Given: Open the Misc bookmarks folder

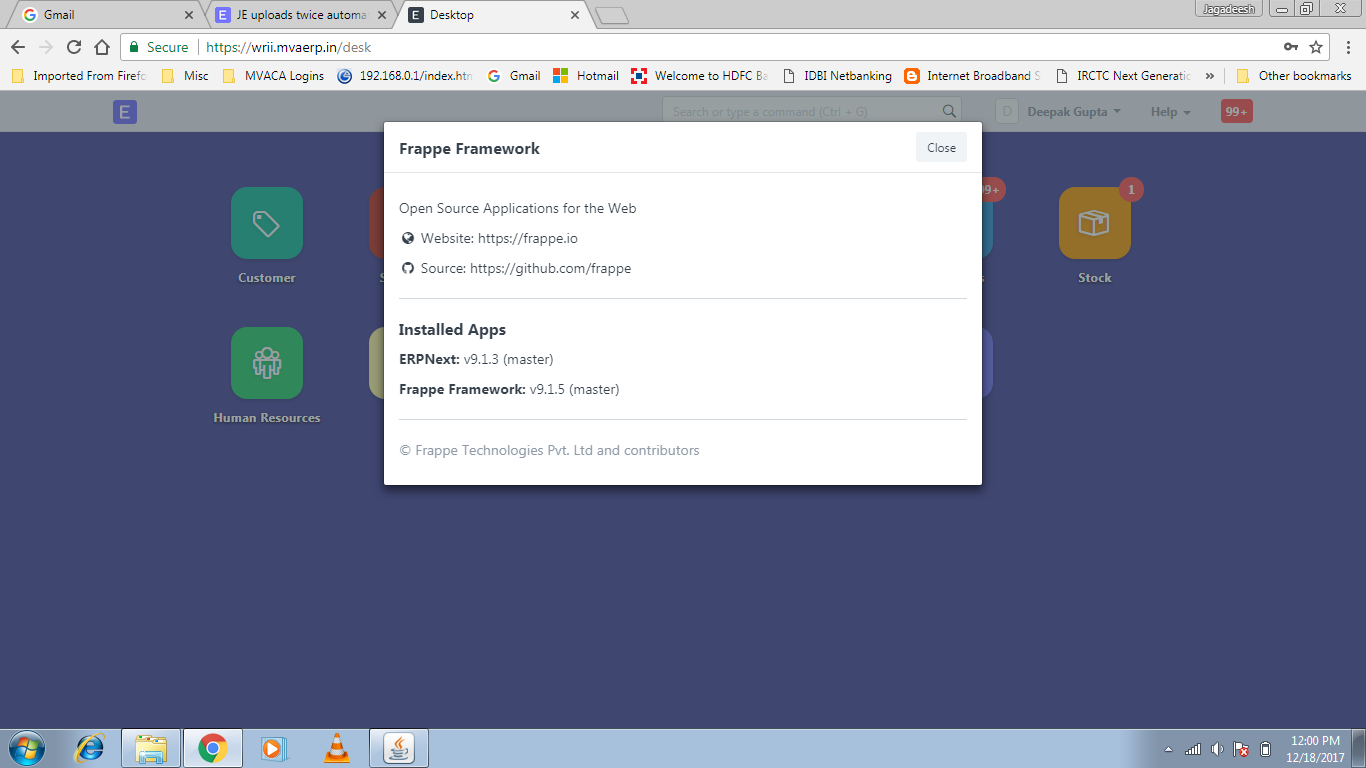Looking at the screenshot, I should 185,75.
